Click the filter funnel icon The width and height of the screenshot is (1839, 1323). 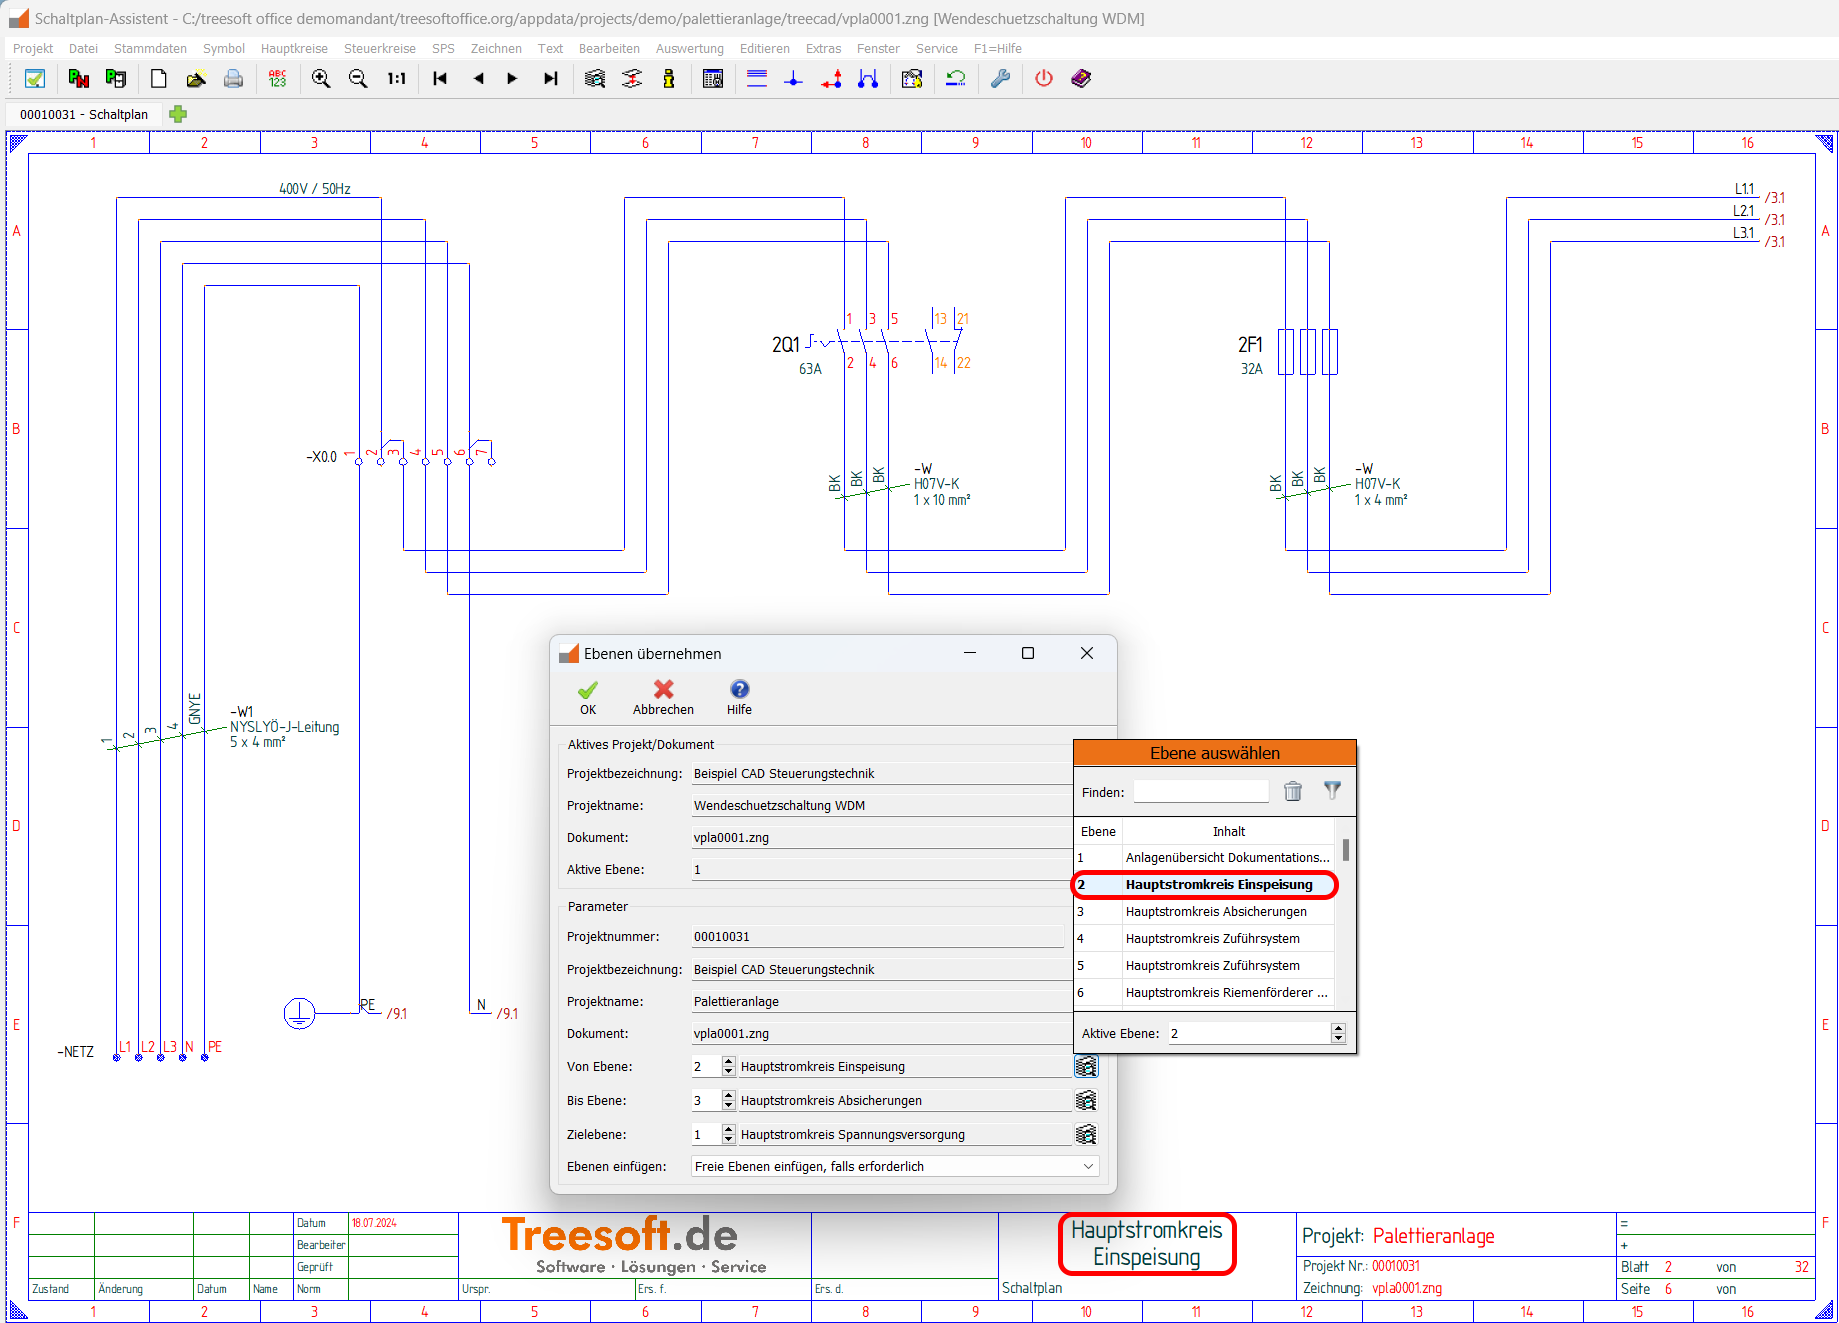1332,791
